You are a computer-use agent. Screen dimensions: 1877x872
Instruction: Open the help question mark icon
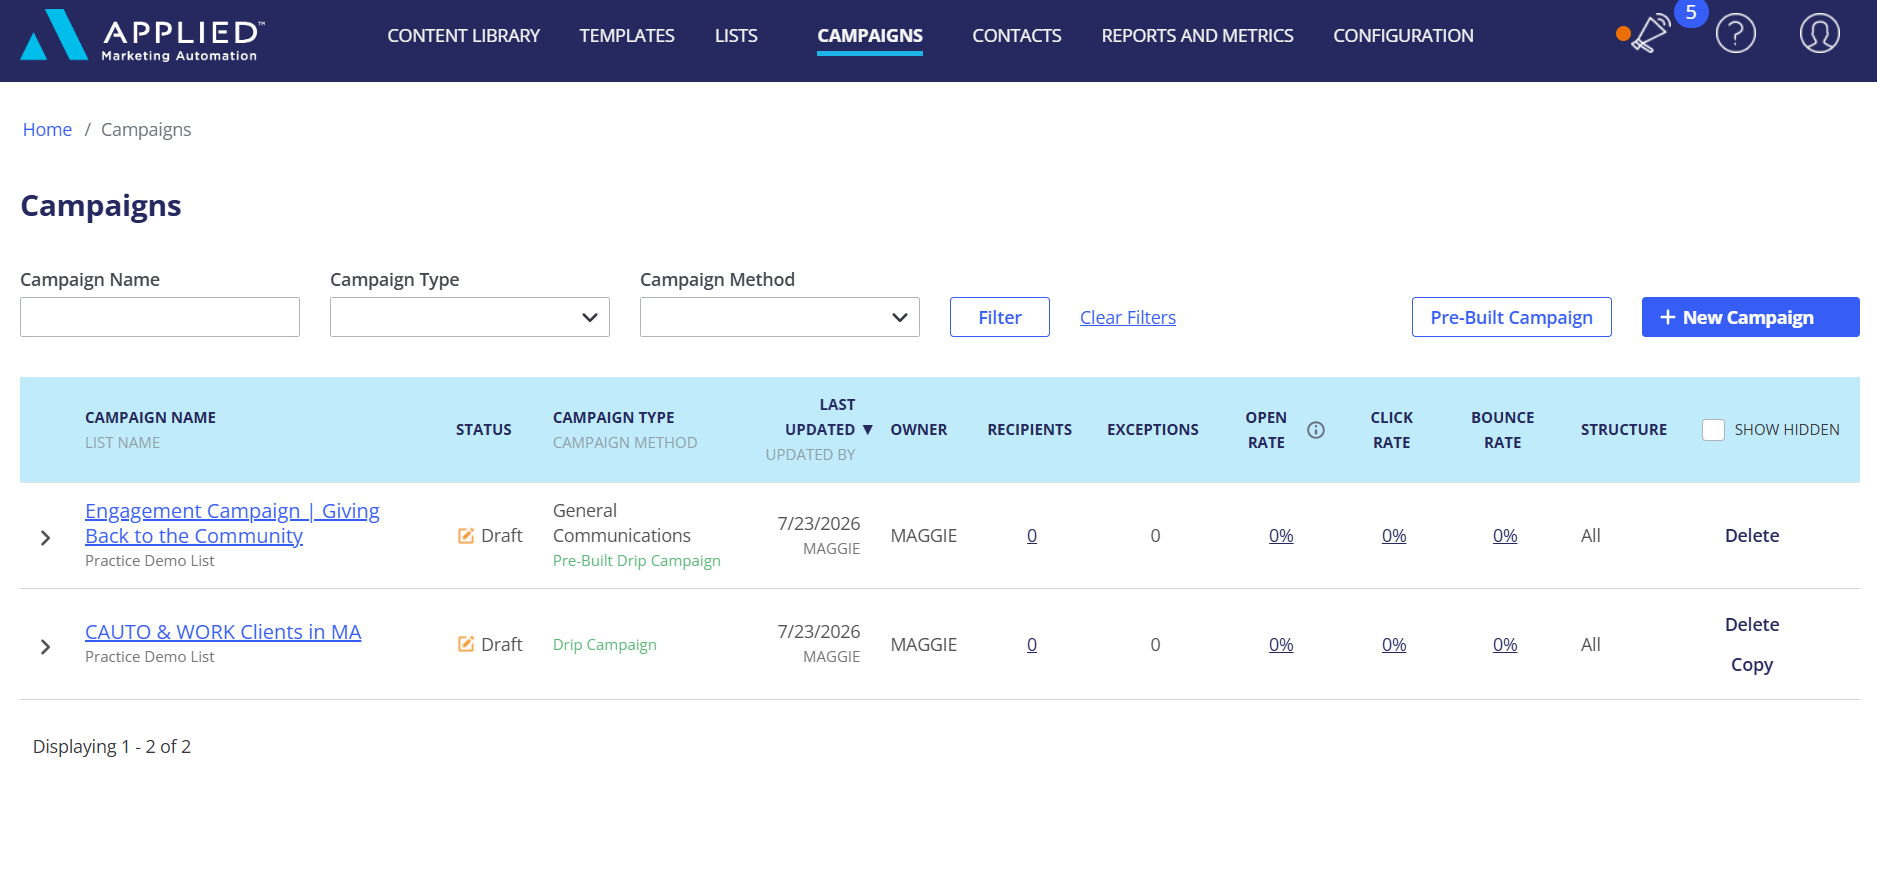[x=1736, y=34]
